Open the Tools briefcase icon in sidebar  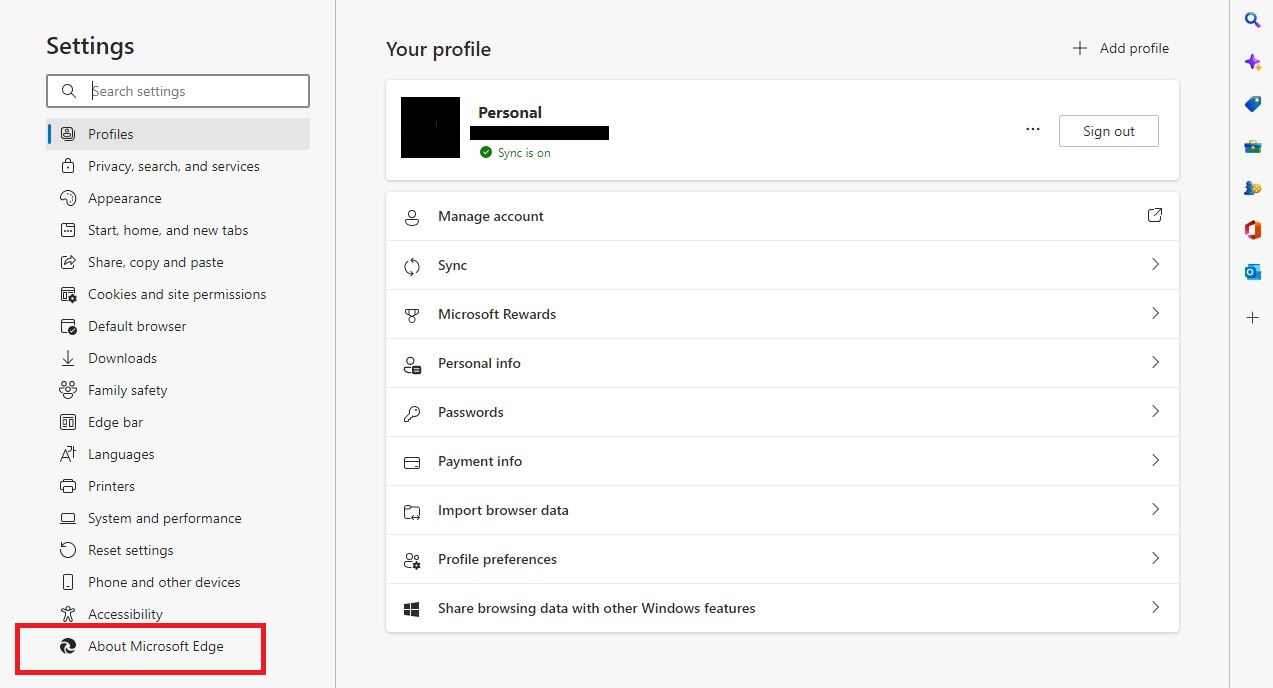tap(1252, 146)
